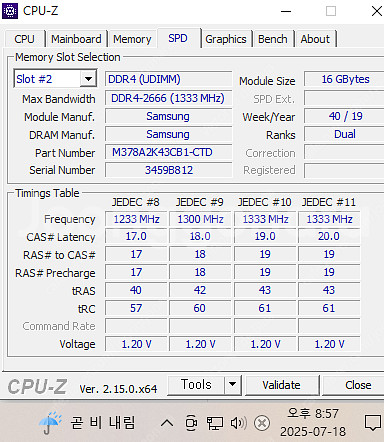Click the volume speaker tray icon
384x442 pixels.
tap(238, 423)
